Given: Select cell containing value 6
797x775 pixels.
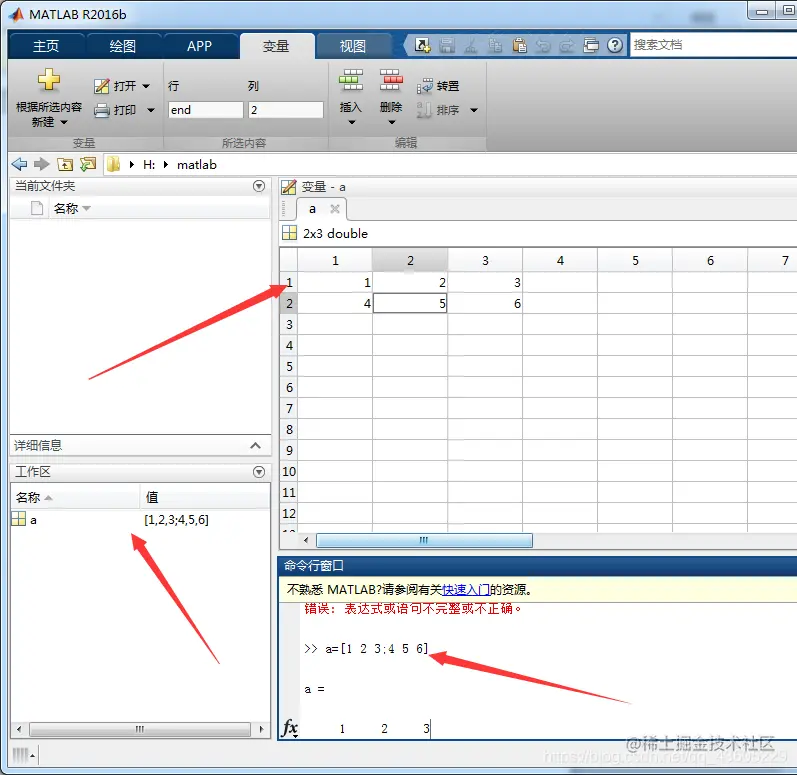Looking at the screenshot, I should 485,303.
